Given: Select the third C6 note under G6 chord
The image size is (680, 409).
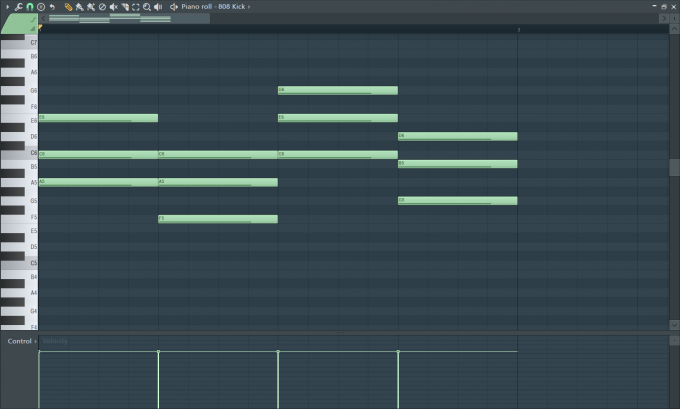Looking at the screenshot, I should click(x=338, y=154).
